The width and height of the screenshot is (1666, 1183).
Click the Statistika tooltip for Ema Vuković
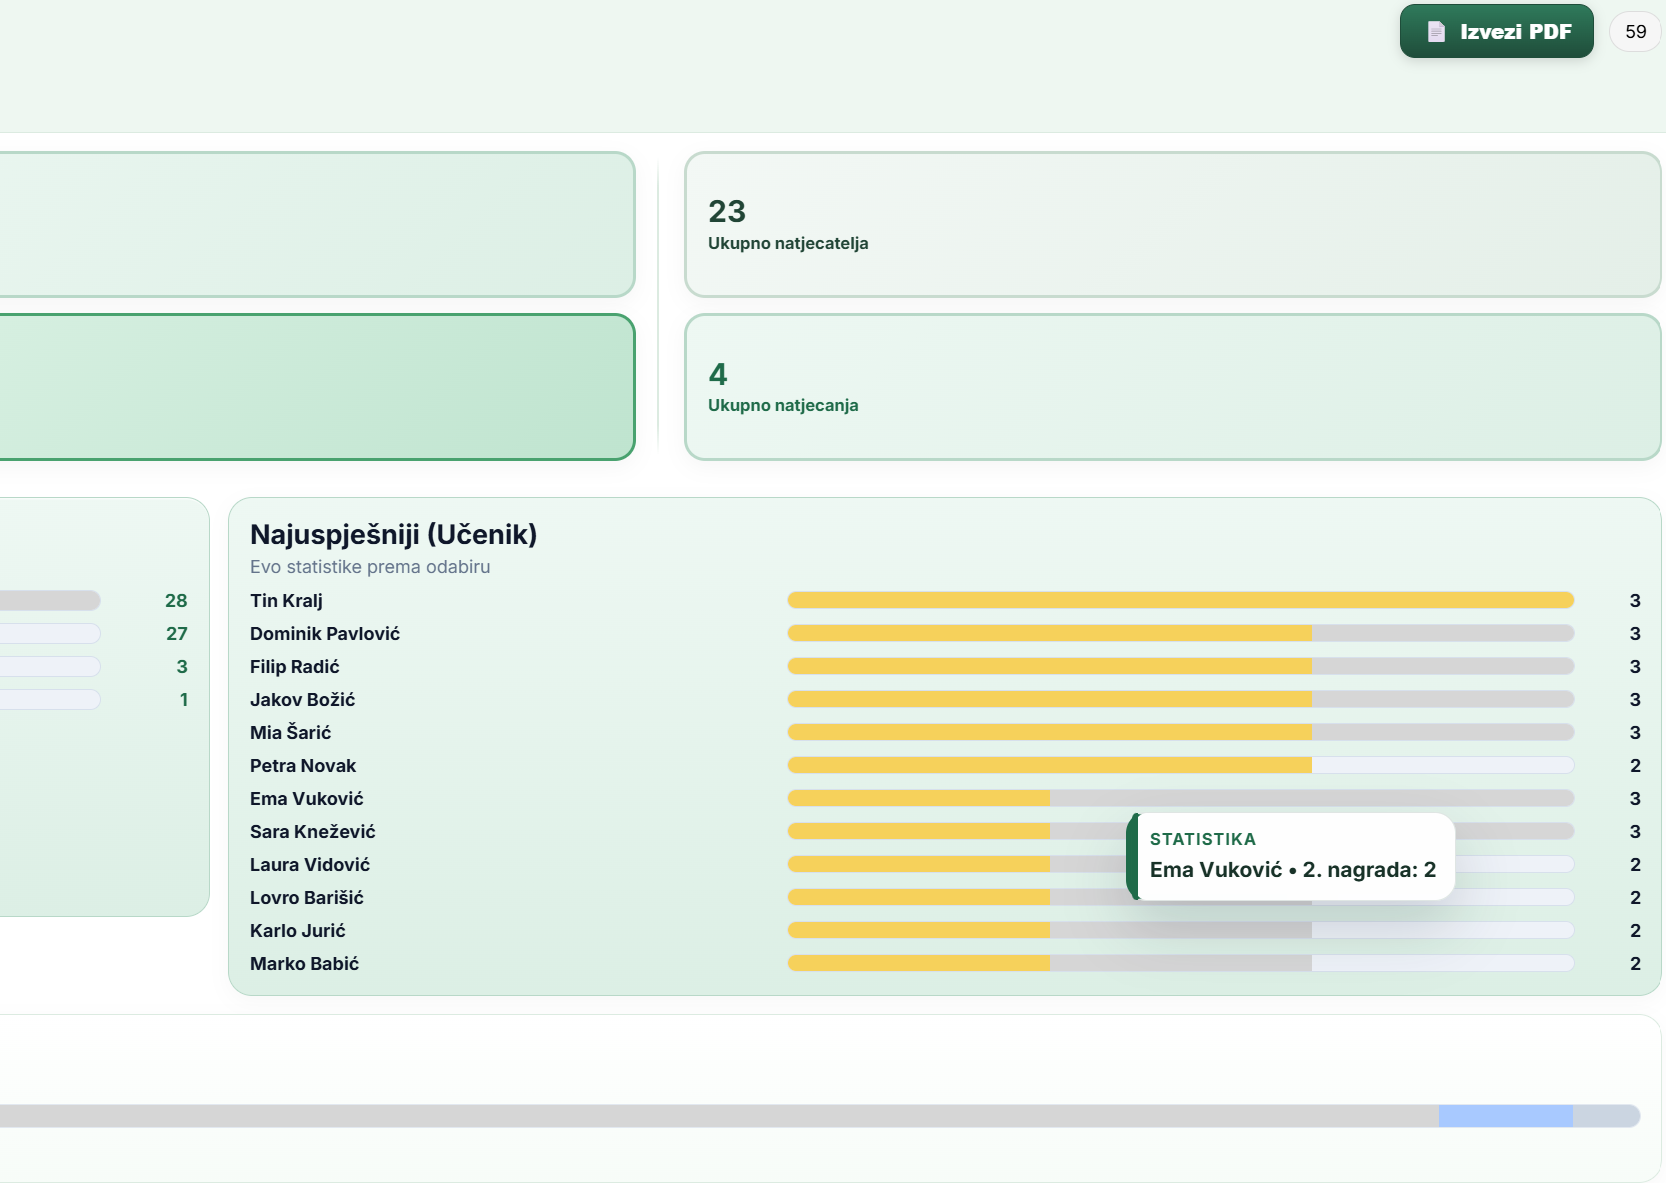pos(1292,857)
